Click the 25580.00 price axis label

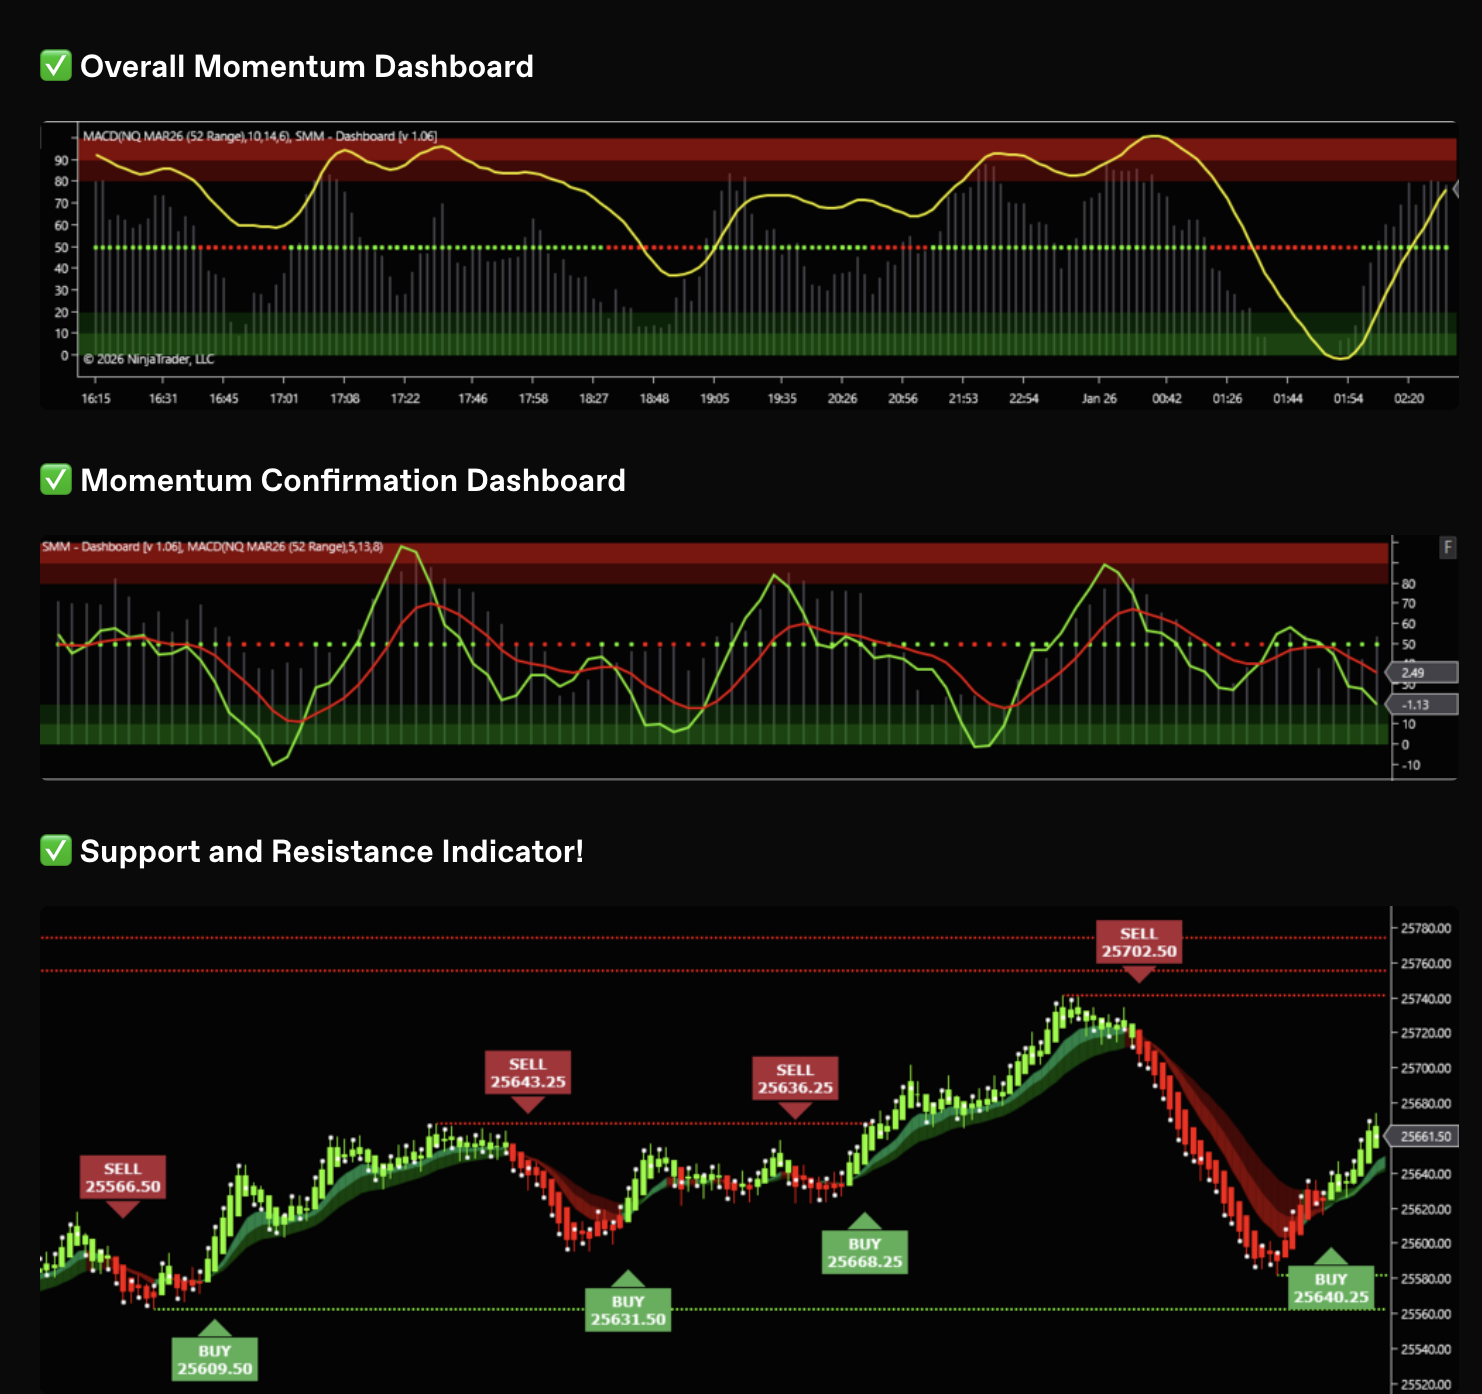[x=1426, y=1279]
